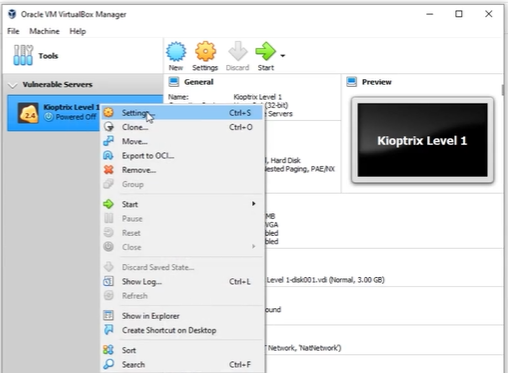The height and width of the screenshot is (373, 508).
Task: Click the General section header
Action: (199, 82)
